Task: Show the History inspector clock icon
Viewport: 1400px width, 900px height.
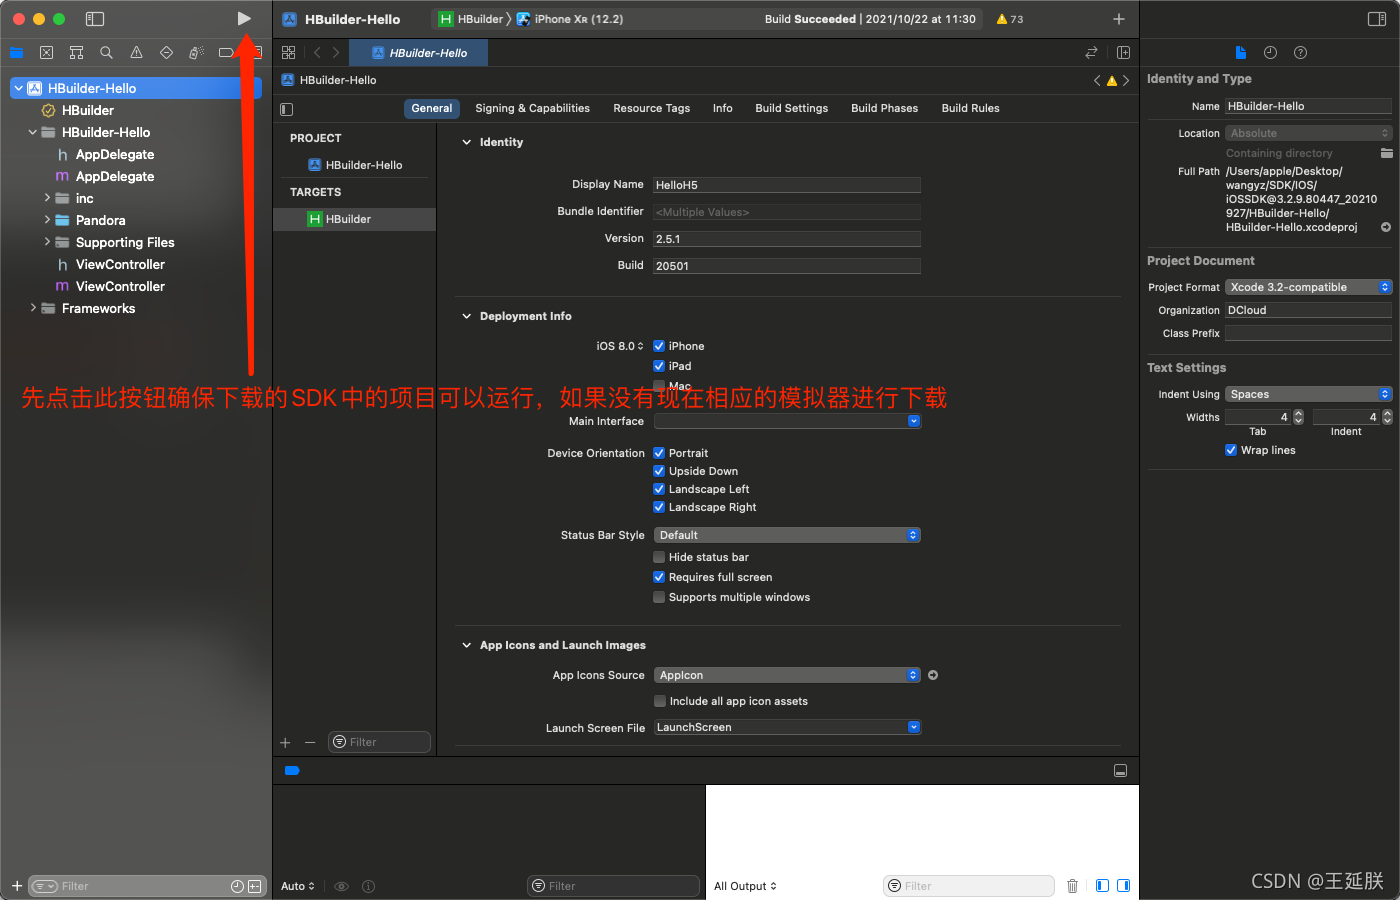Action: click(x=1270, y=52)
